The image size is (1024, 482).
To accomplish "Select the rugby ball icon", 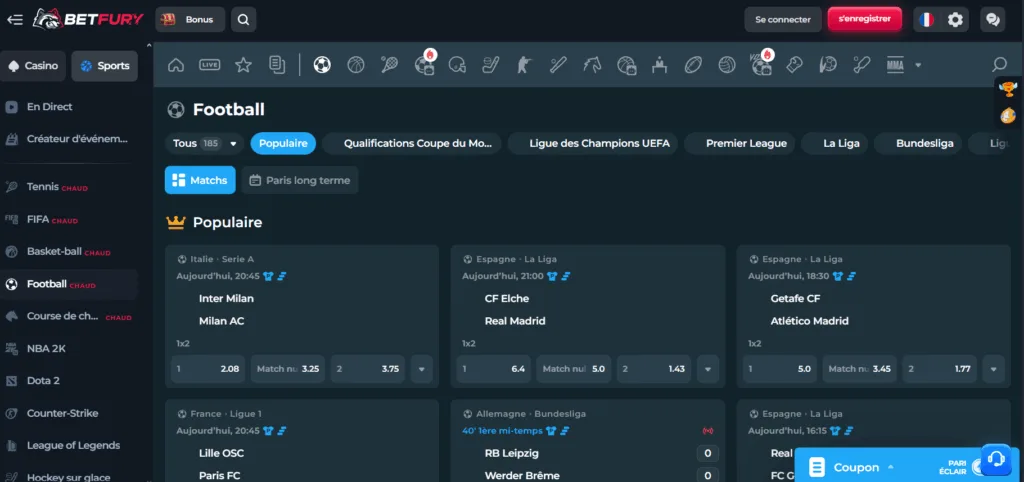I will click(x=693, y=65).
